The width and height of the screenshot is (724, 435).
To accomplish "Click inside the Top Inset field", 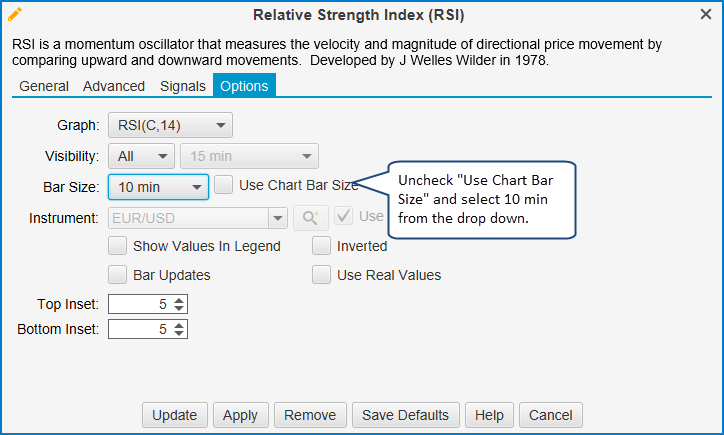I will pyautogui.click(x=138, y=304).
